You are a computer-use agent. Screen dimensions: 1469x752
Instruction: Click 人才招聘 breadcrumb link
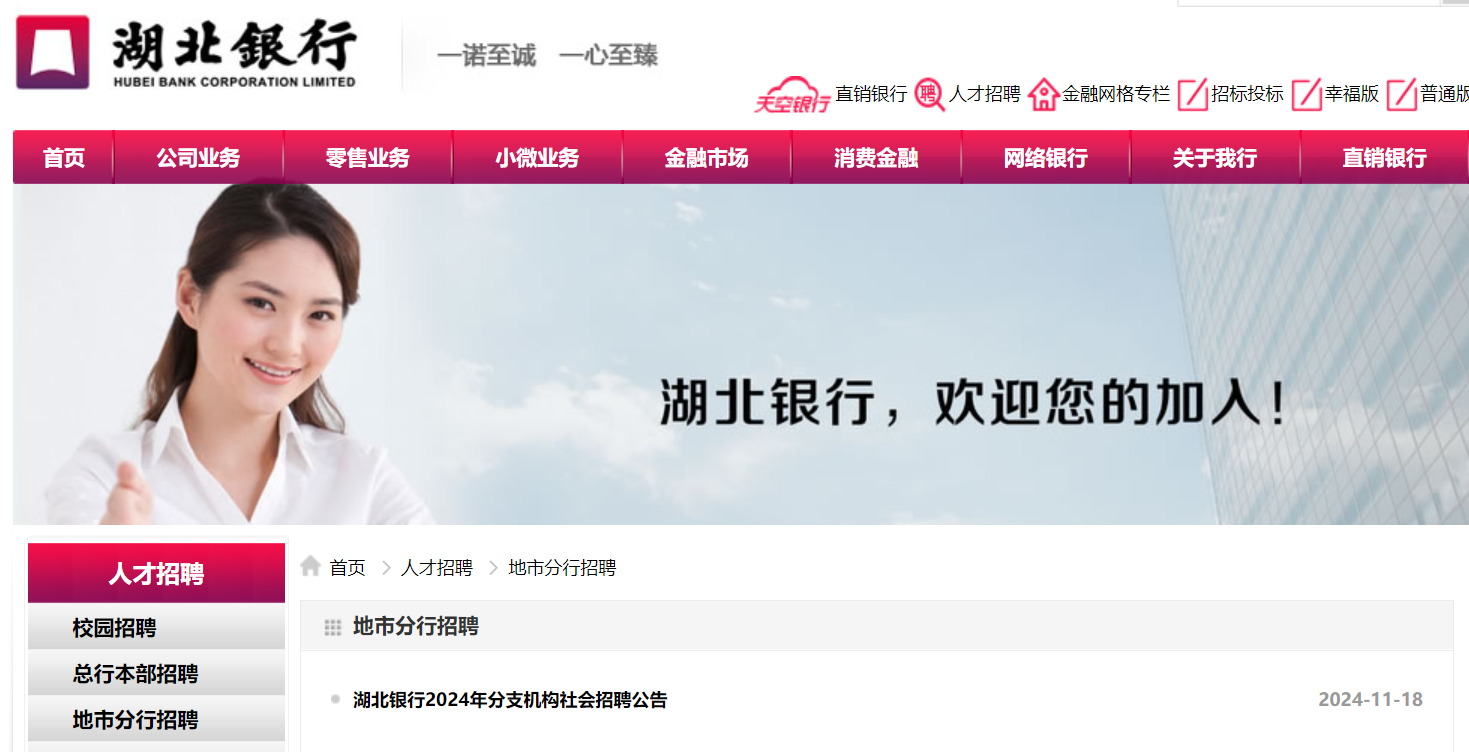437,568
